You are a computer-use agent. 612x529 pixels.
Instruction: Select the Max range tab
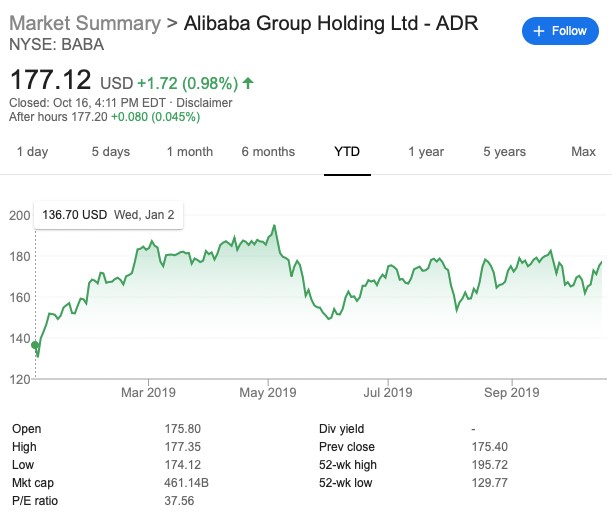point(583,152)
